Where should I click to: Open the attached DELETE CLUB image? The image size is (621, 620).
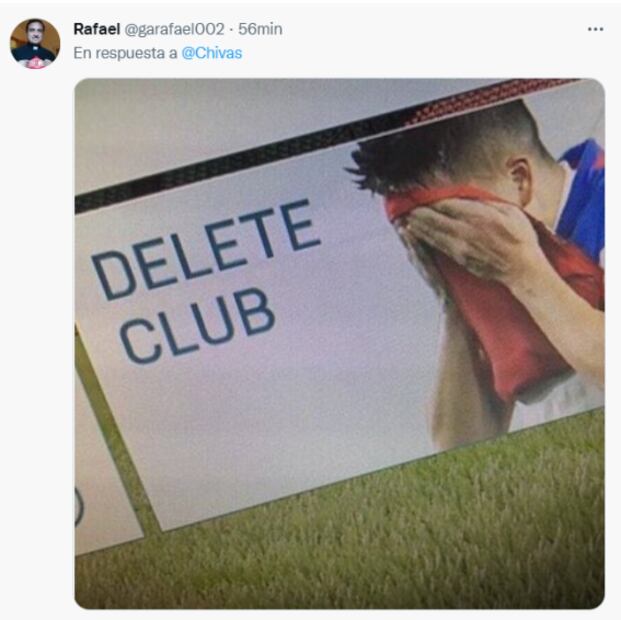(x=339, y=343)
